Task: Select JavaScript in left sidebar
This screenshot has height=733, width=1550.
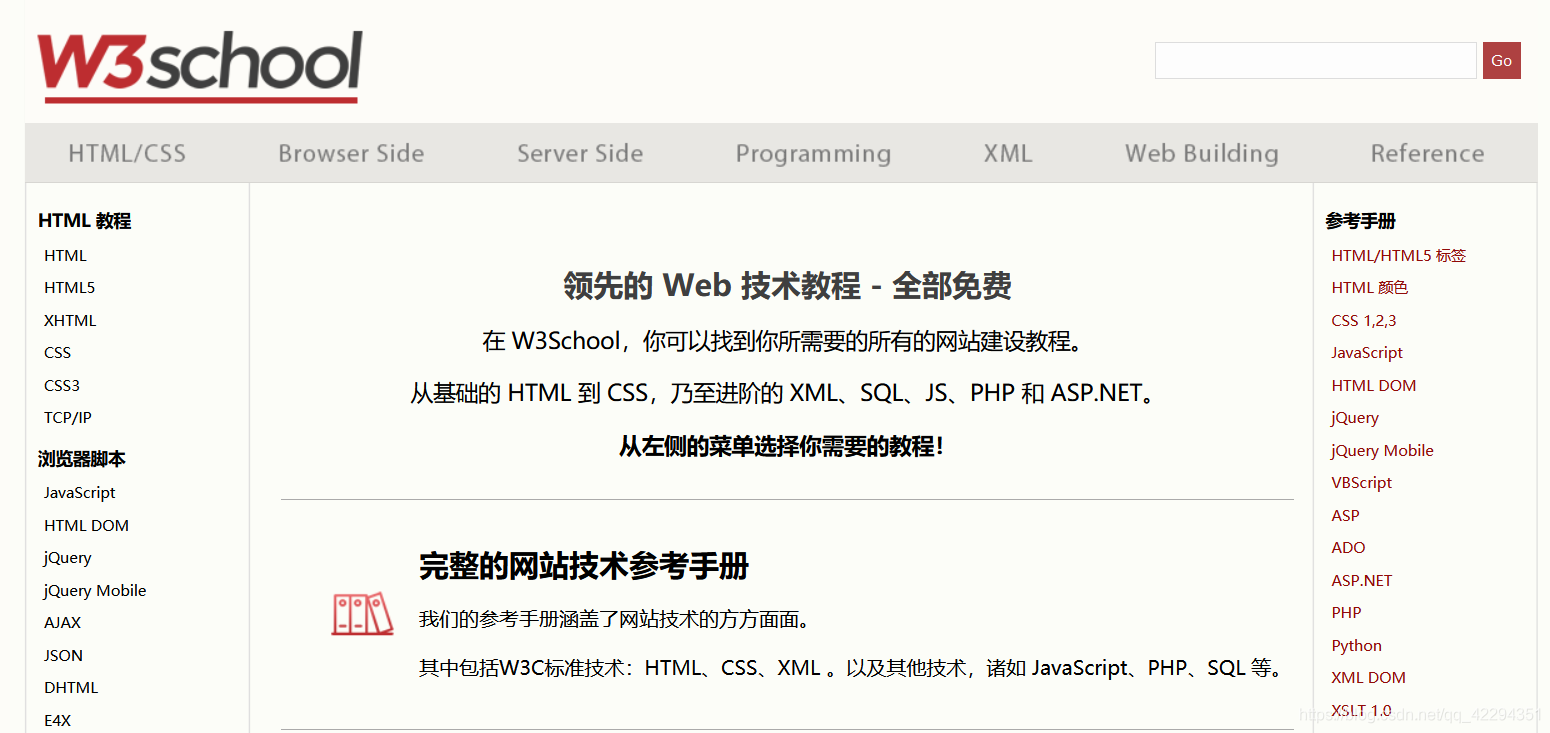Action: click(79, 492)
